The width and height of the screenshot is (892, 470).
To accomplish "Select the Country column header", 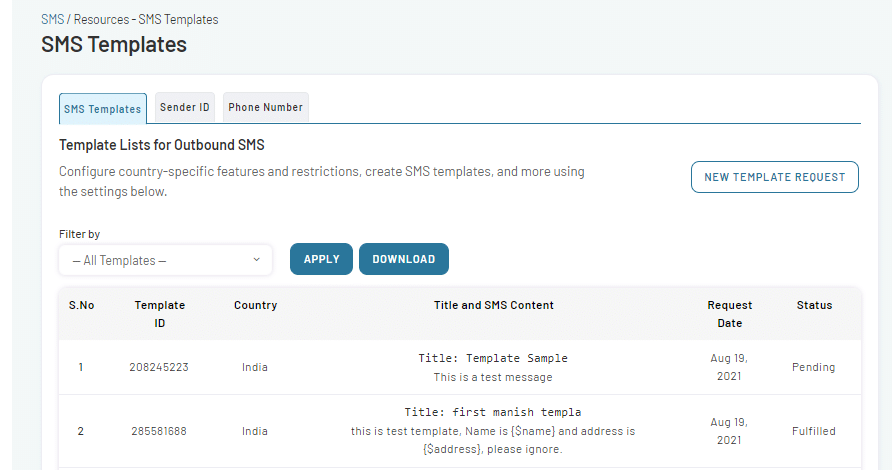I will pos(255,305).
